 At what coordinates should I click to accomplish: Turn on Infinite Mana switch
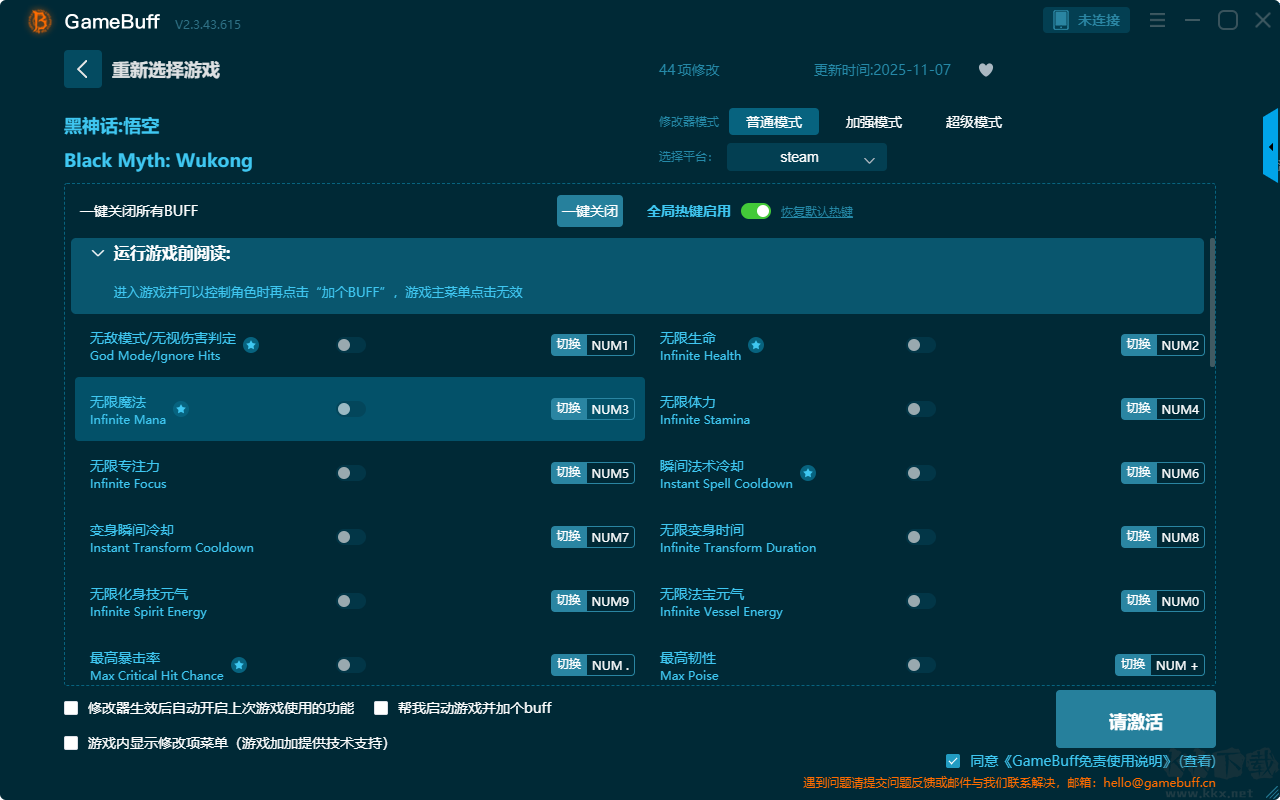351,409
